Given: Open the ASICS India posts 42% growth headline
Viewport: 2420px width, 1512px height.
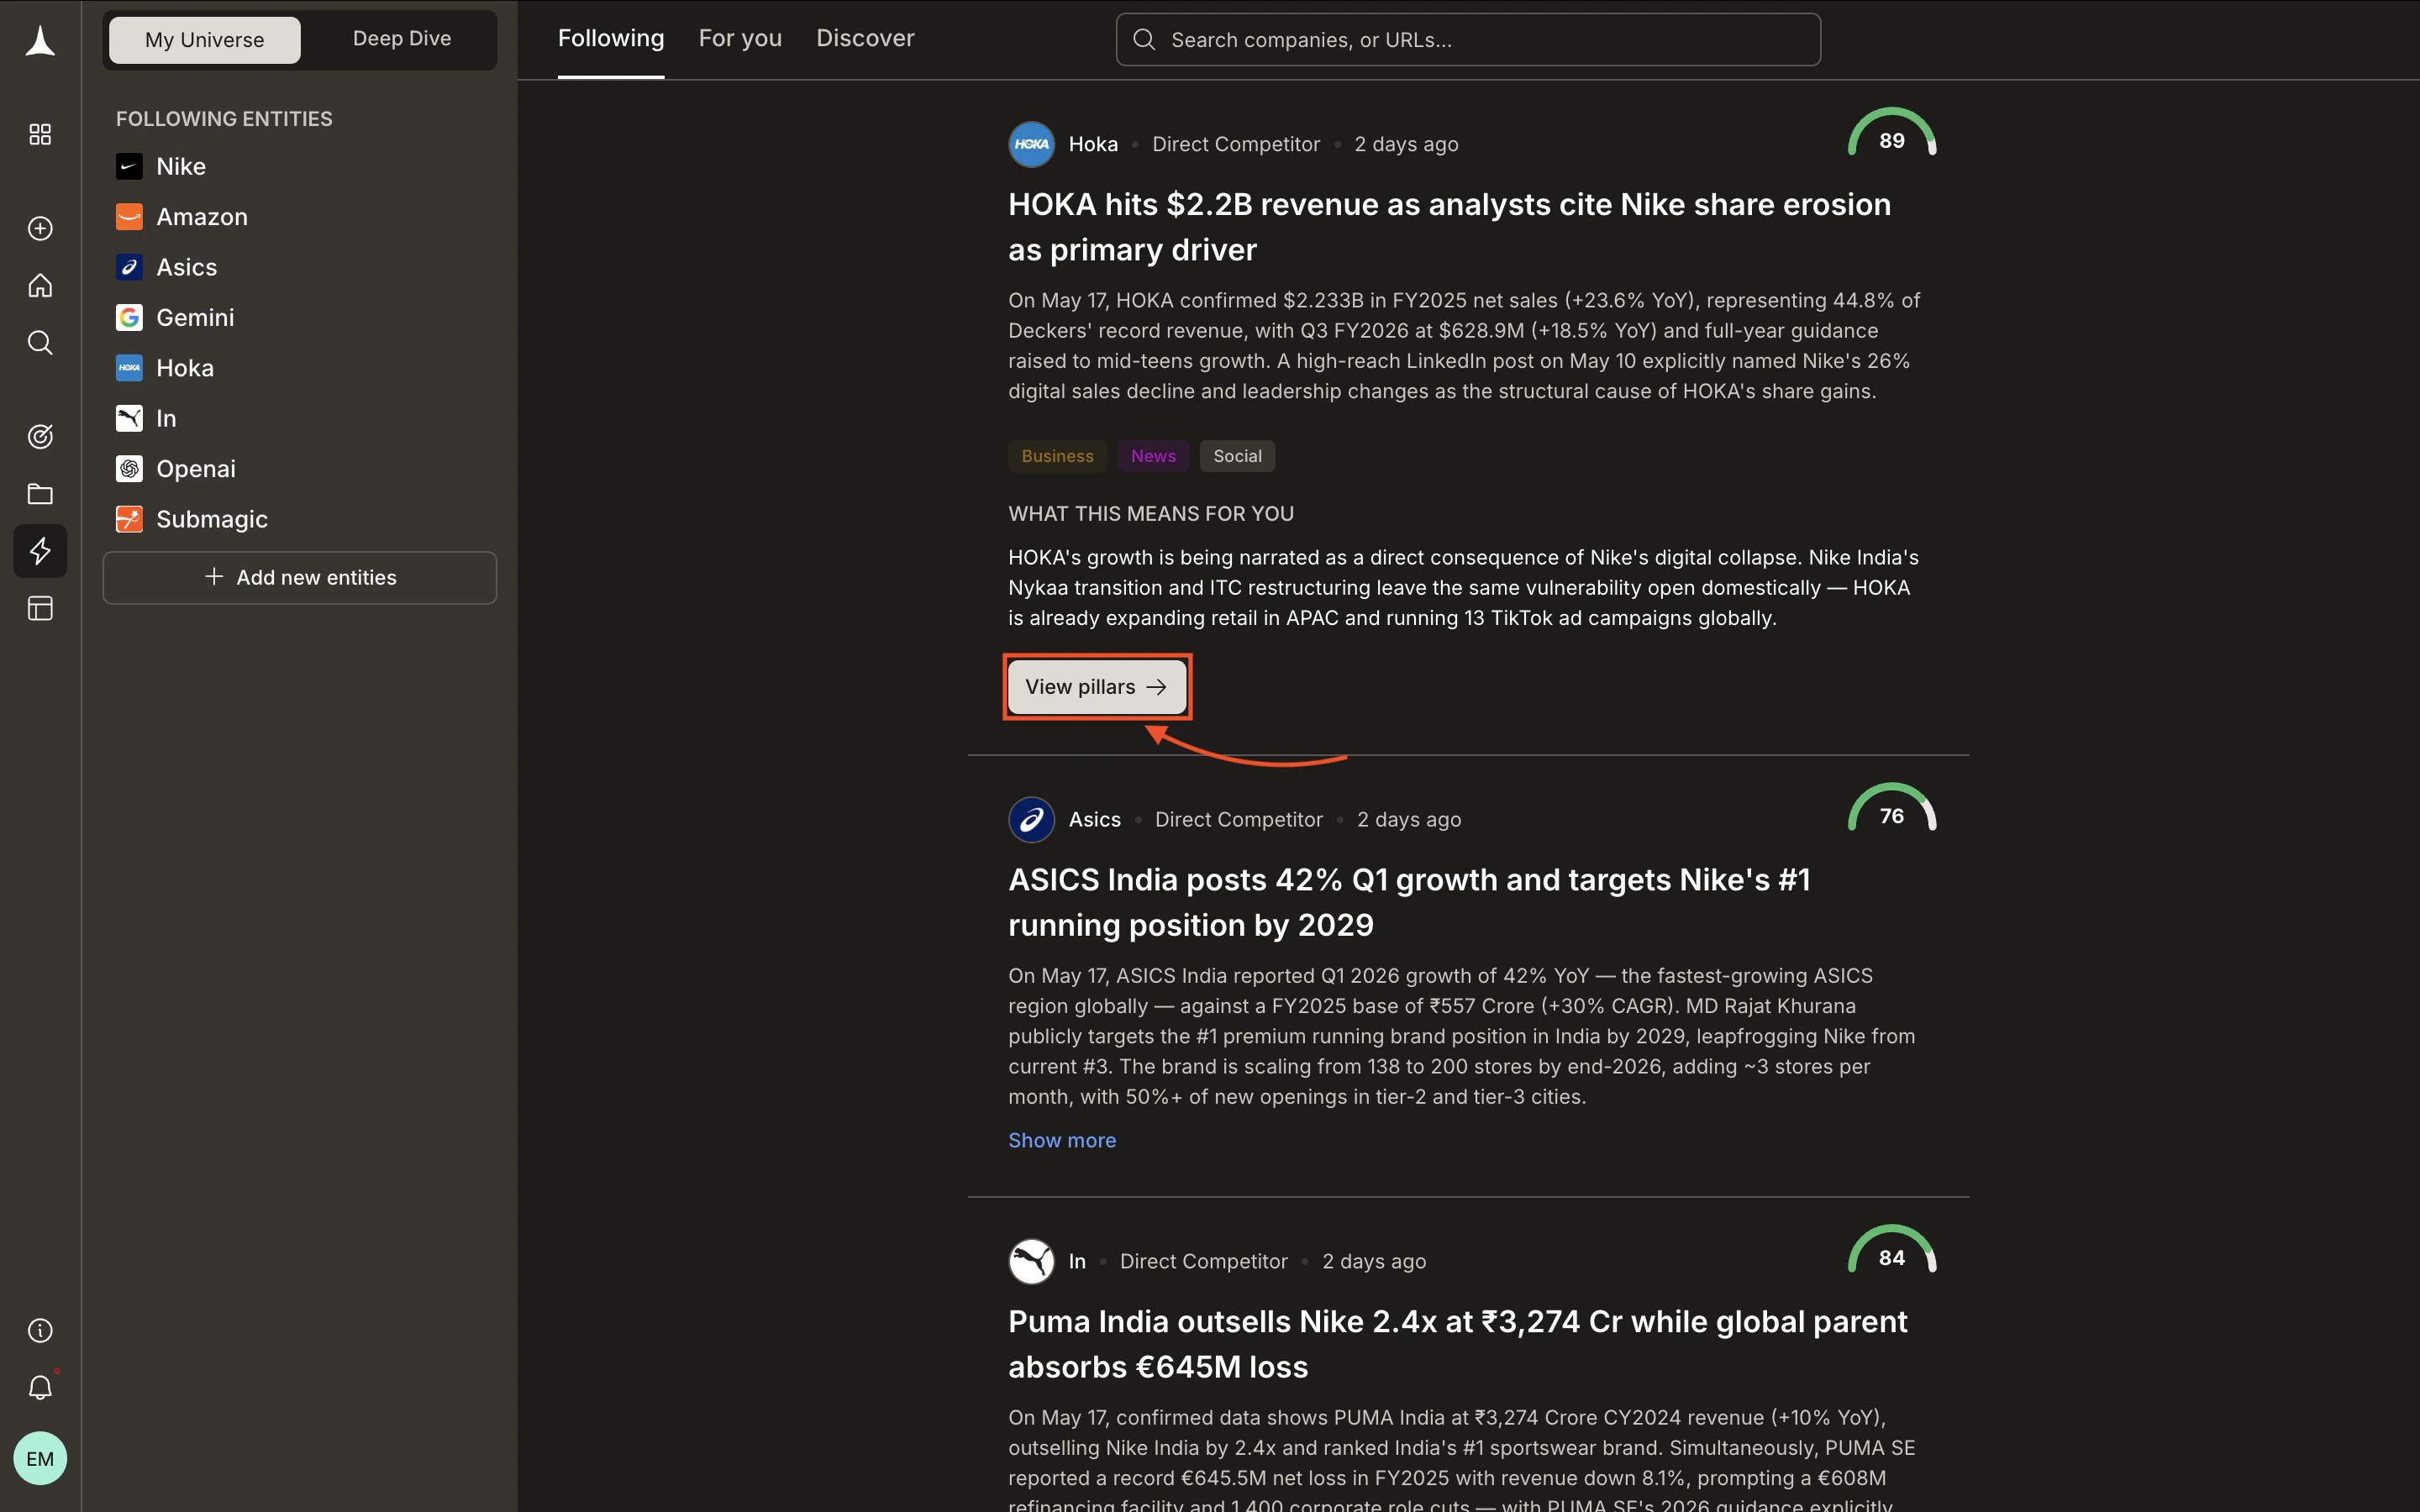Looking at the screenshot, I should click(x=1409, y=902).
